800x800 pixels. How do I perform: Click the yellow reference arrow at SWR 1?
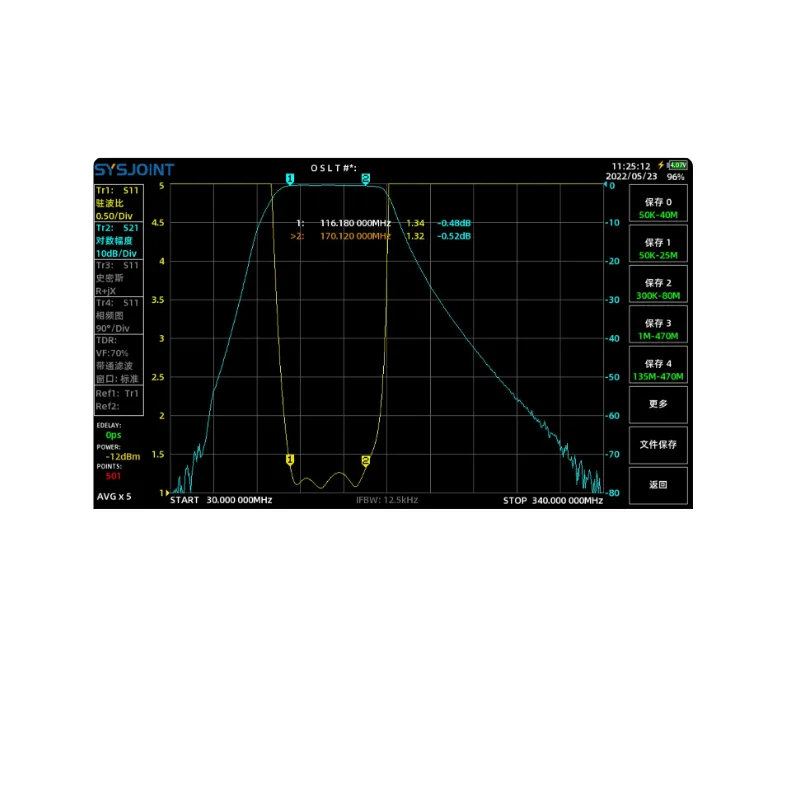167,493
